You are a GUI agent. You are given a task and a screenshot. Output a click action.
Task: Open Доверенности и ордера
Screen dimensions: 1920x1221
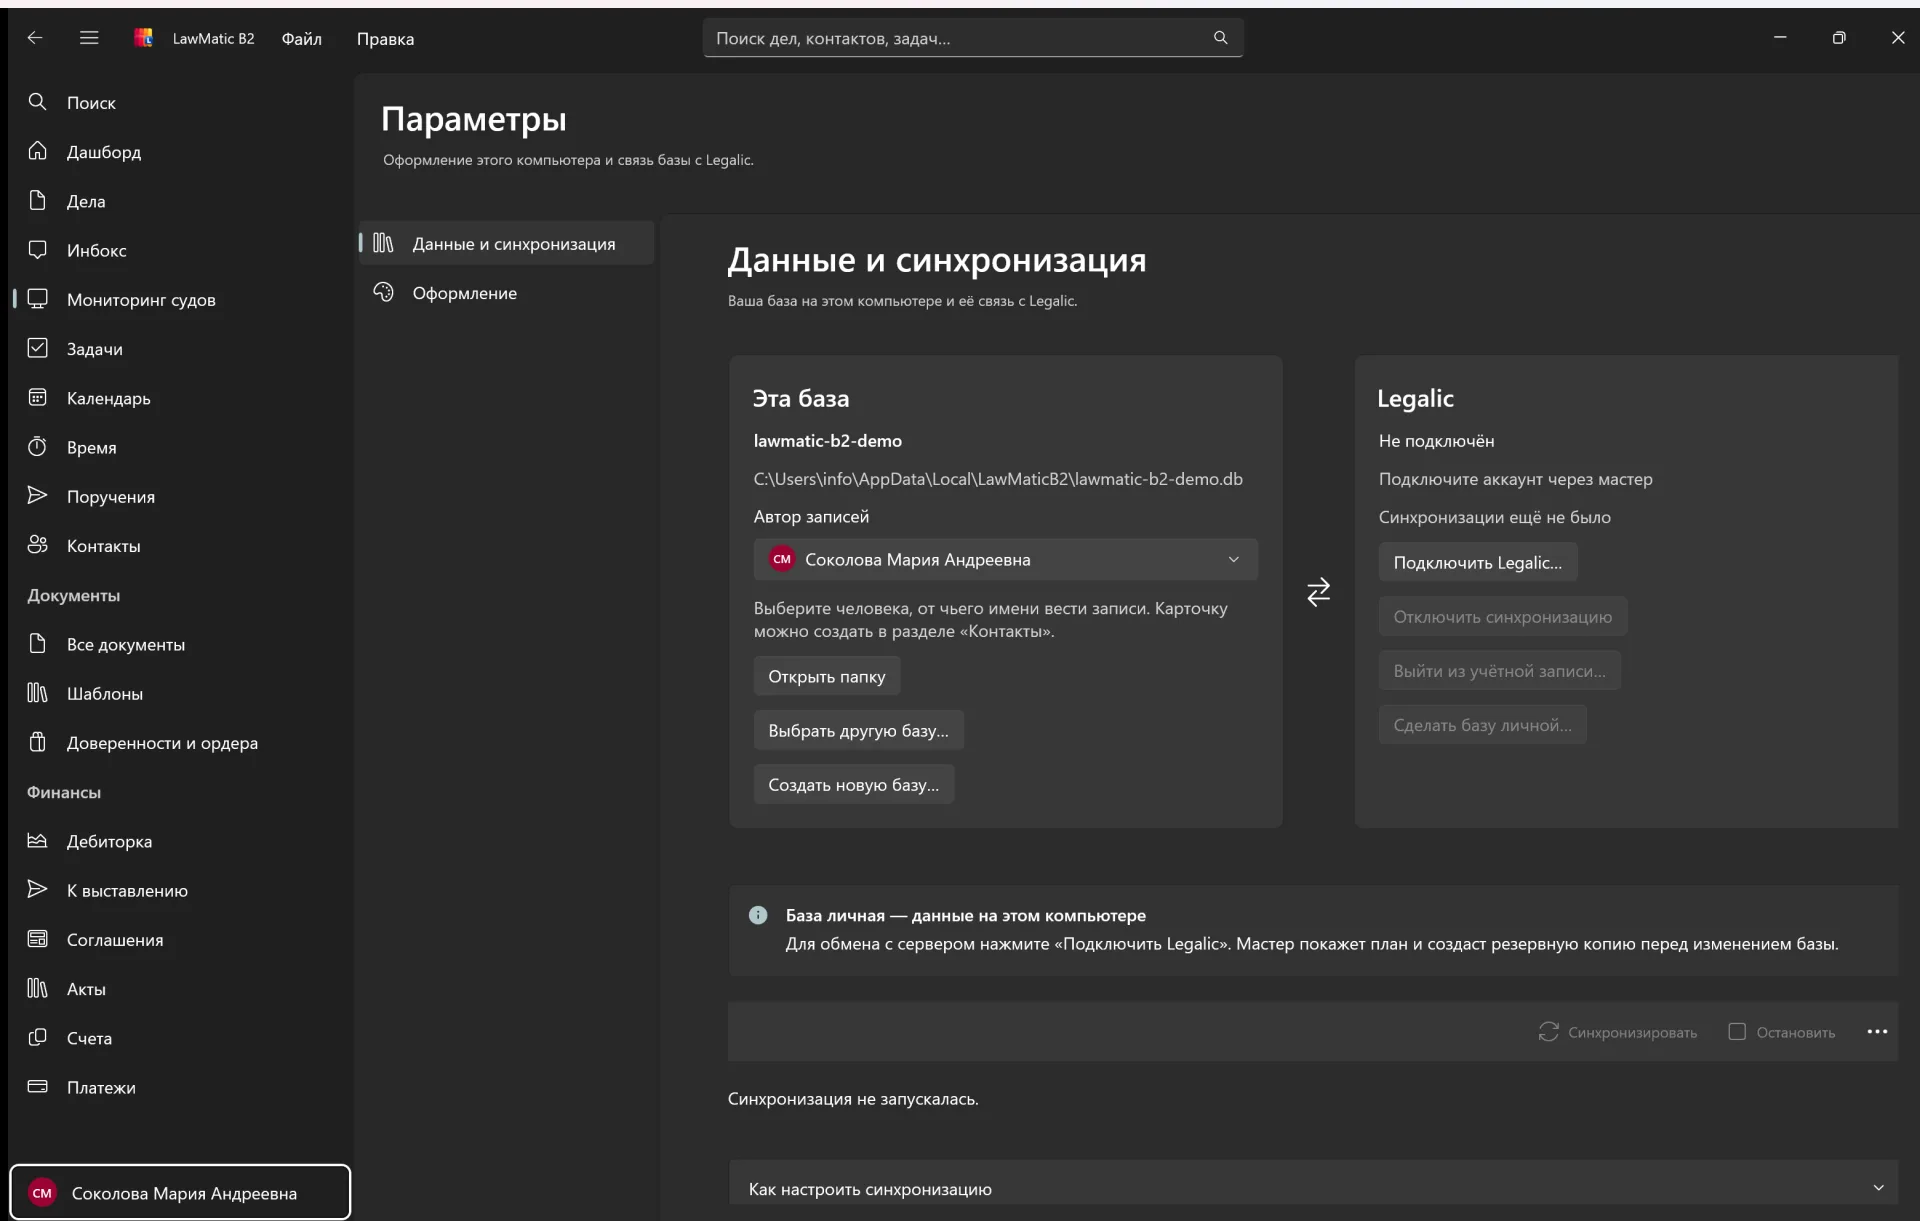coord(180,742)
